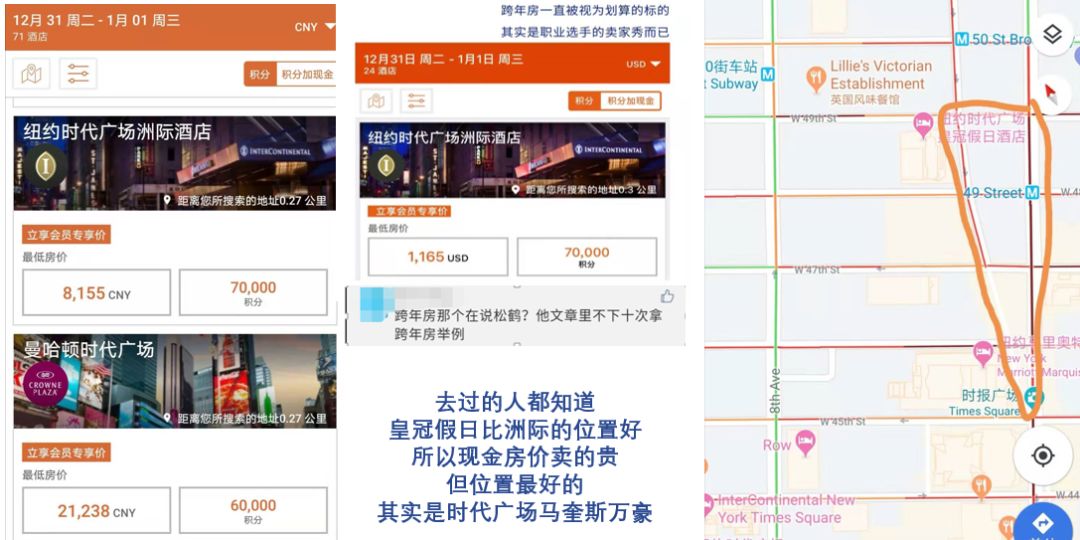Click the 71 酒店 count text
The width and height of the screenshot is (1080, 540).
click(30, 37)
